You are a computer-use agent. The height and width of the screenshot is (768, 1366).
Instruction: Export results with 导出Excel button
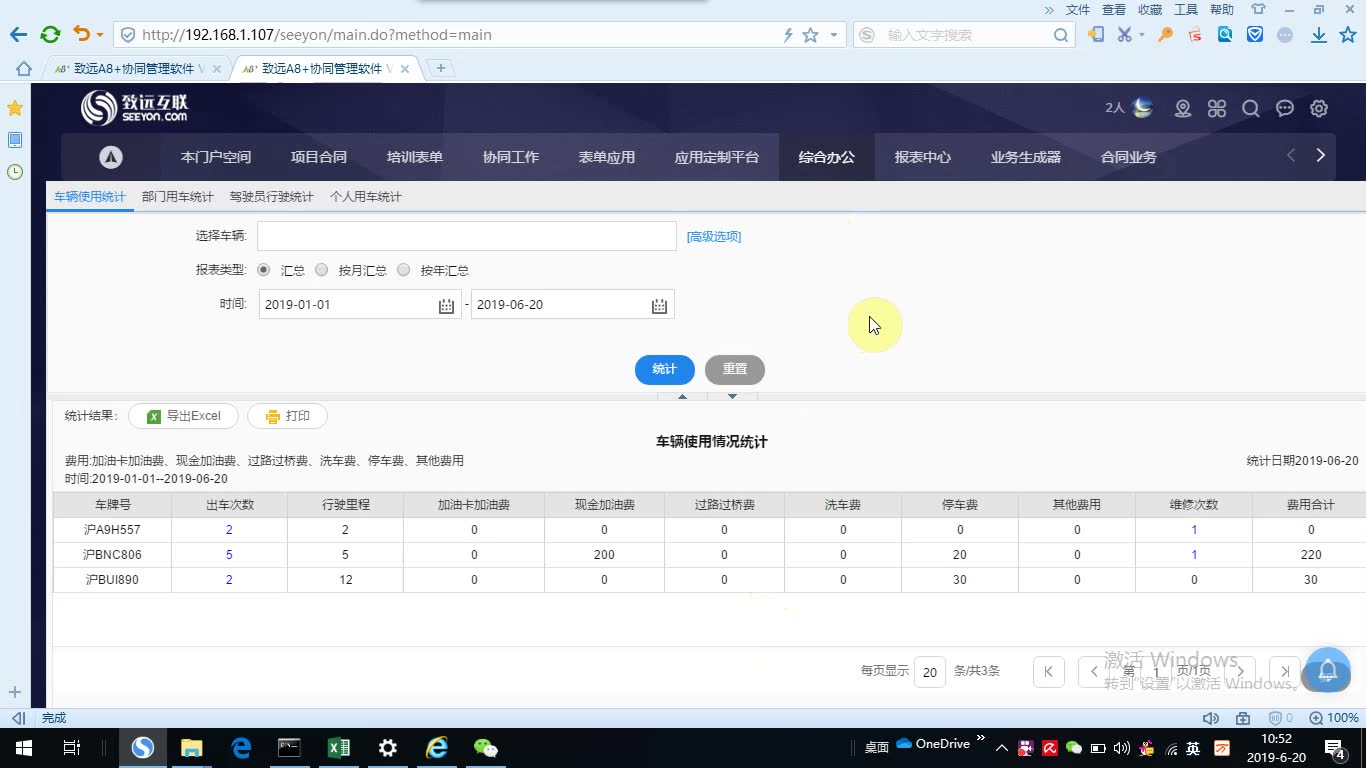[x=183, y=416]
